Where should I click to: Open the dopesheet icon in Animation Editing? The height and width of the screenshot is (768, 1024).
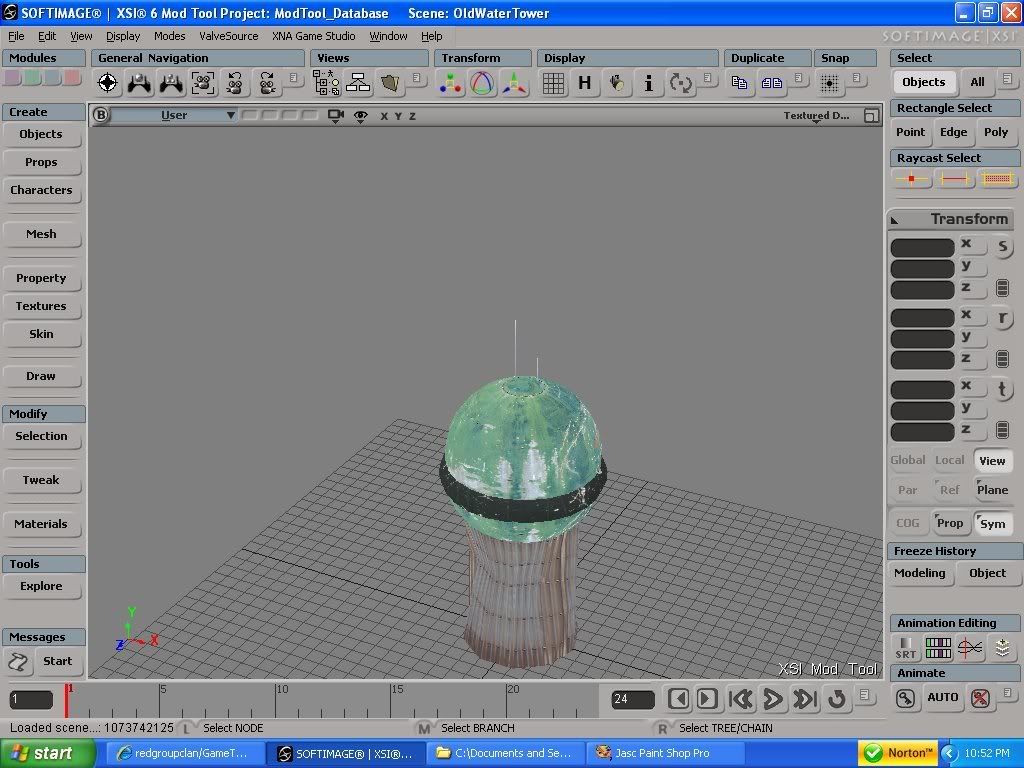938,648
